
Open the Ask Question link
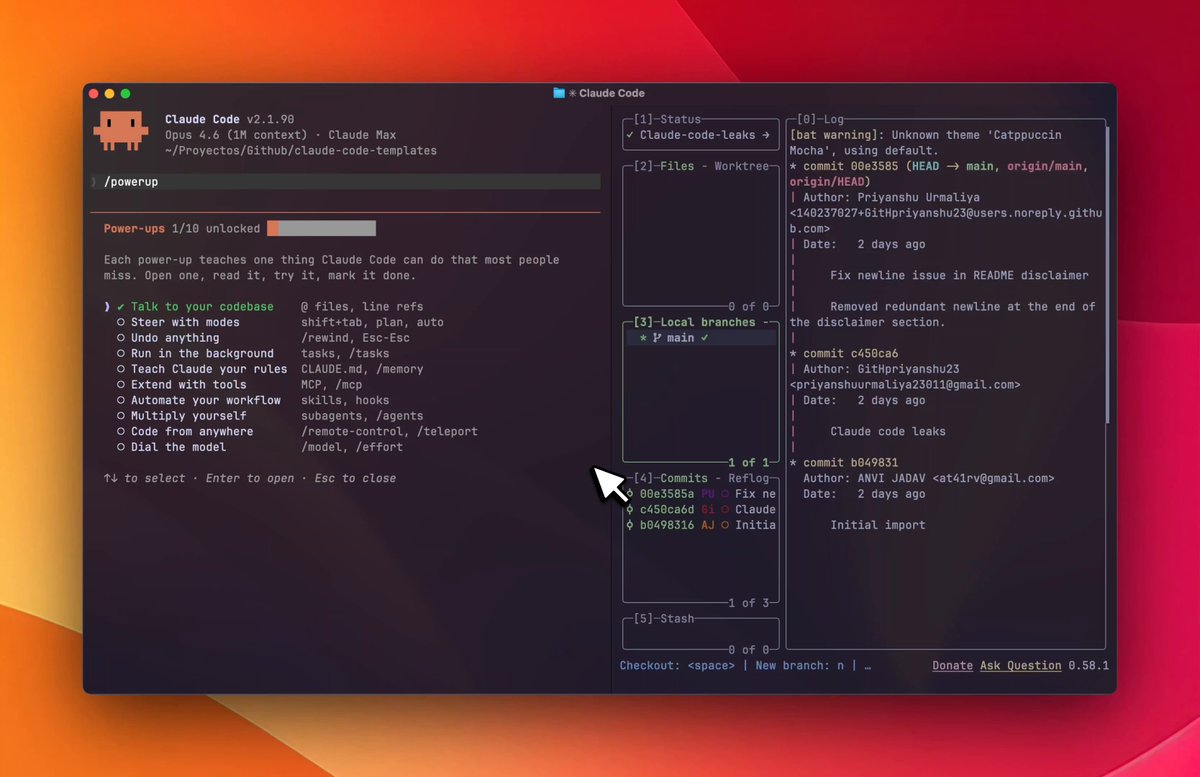1021,666
